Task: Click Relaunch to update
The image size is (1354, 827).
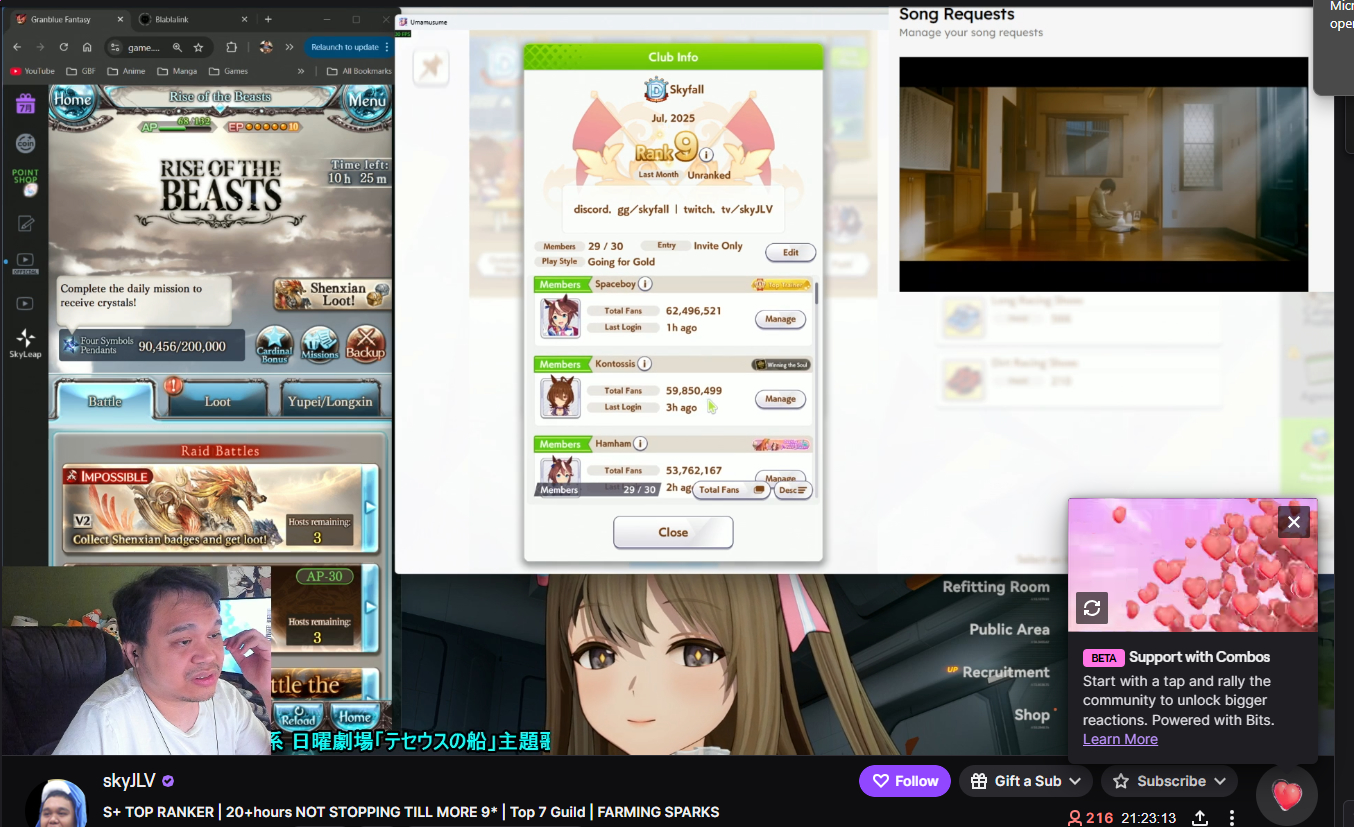Action: tap(345, 47)
